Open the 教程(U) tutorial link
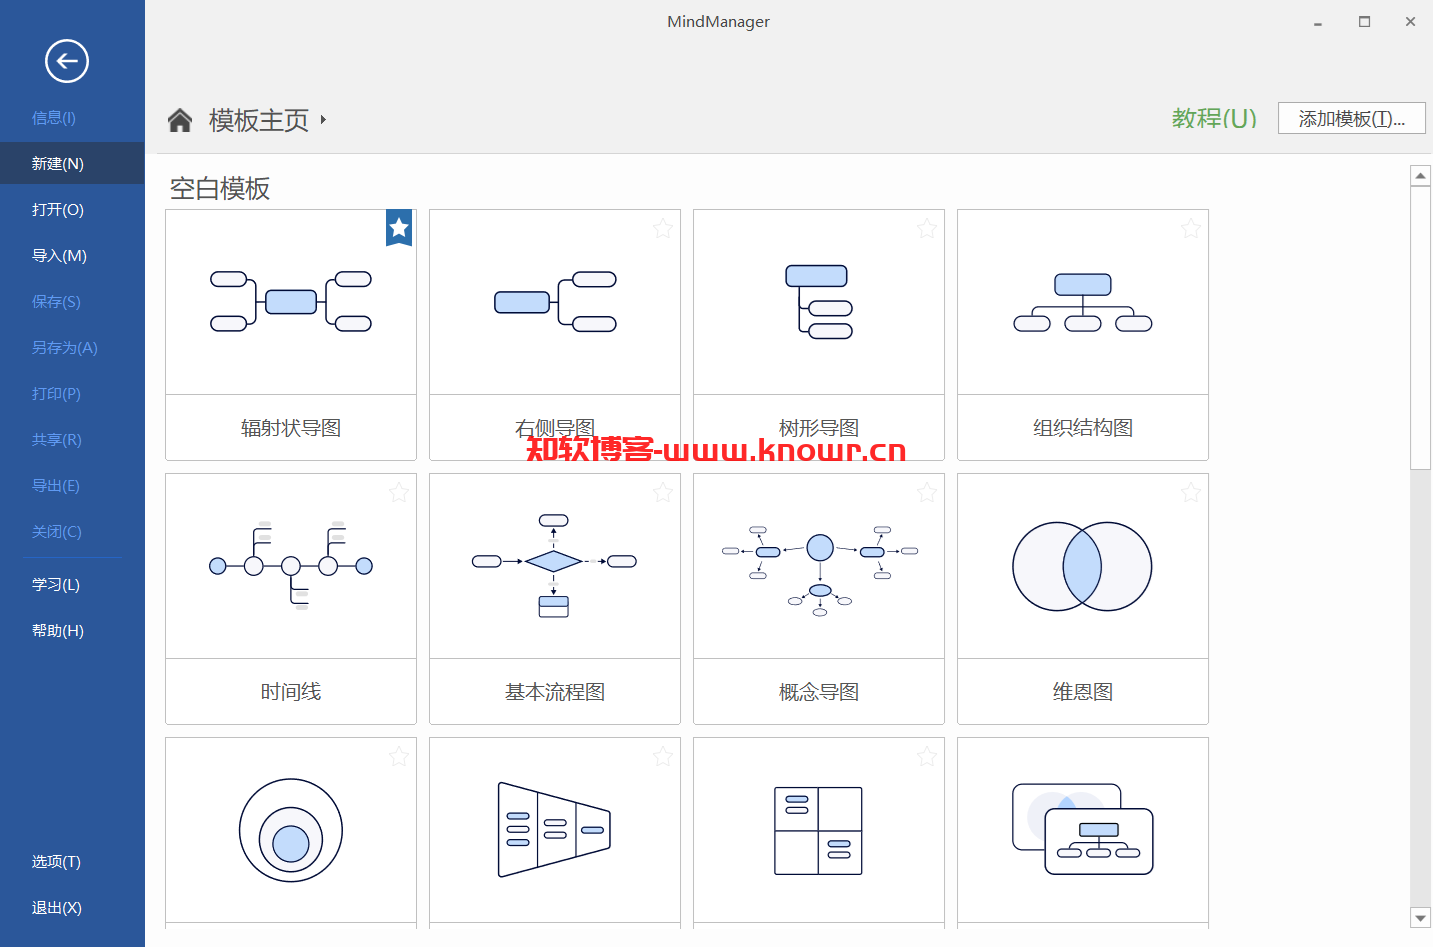The image size is (1433, 947). click(x=1214, y=118)
